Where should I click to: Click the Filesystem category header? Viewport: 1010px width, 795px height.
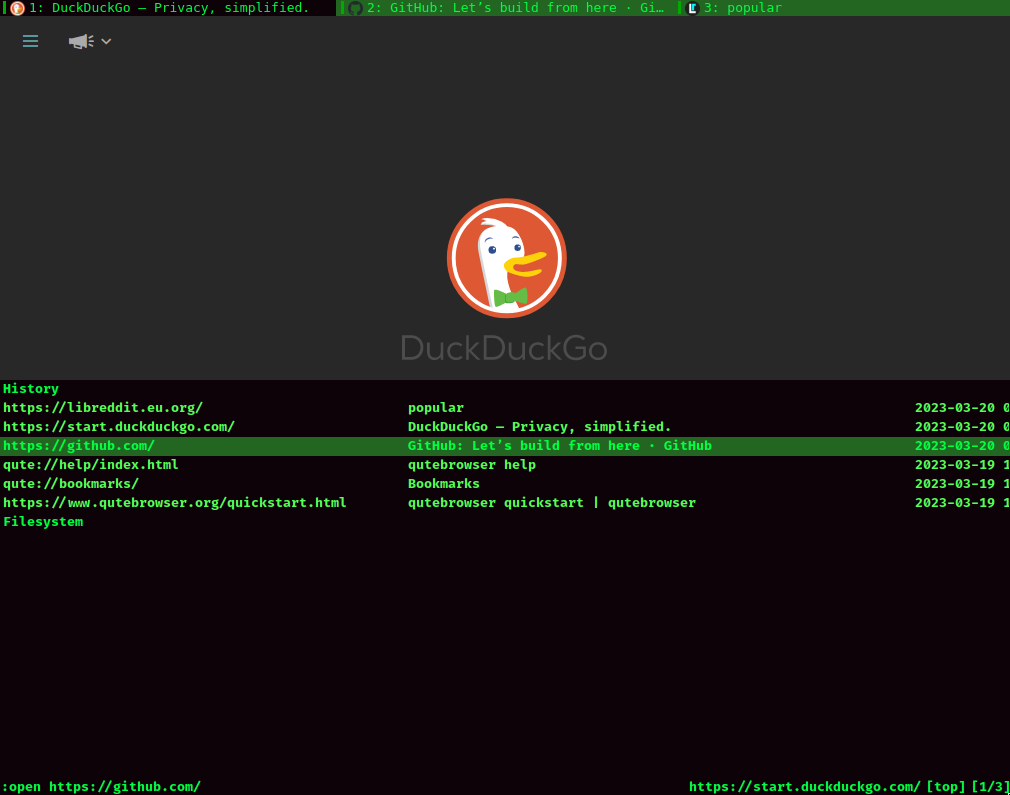click(43, 522)
